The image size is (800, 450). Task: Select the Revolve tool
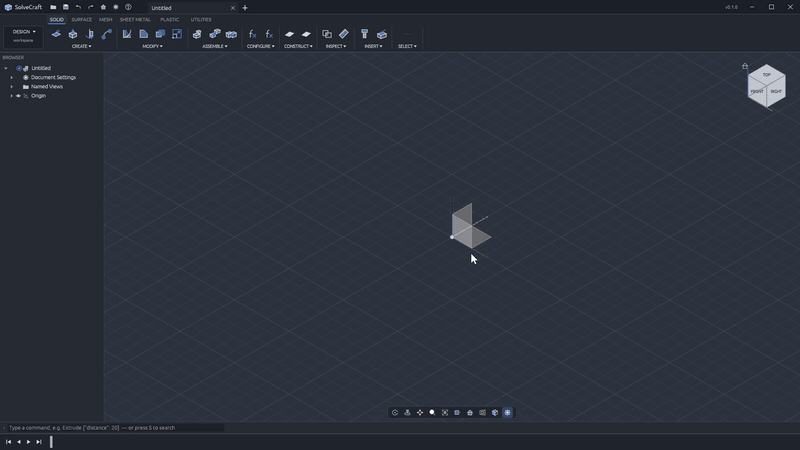tap(90, 34)
